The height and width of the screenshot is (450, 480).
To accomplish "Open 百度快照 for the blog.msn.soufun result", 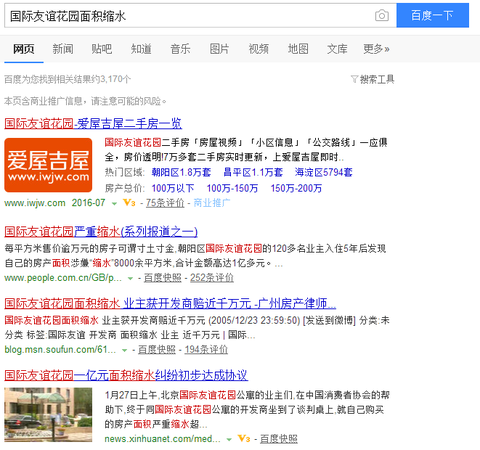I will point(157,349).
